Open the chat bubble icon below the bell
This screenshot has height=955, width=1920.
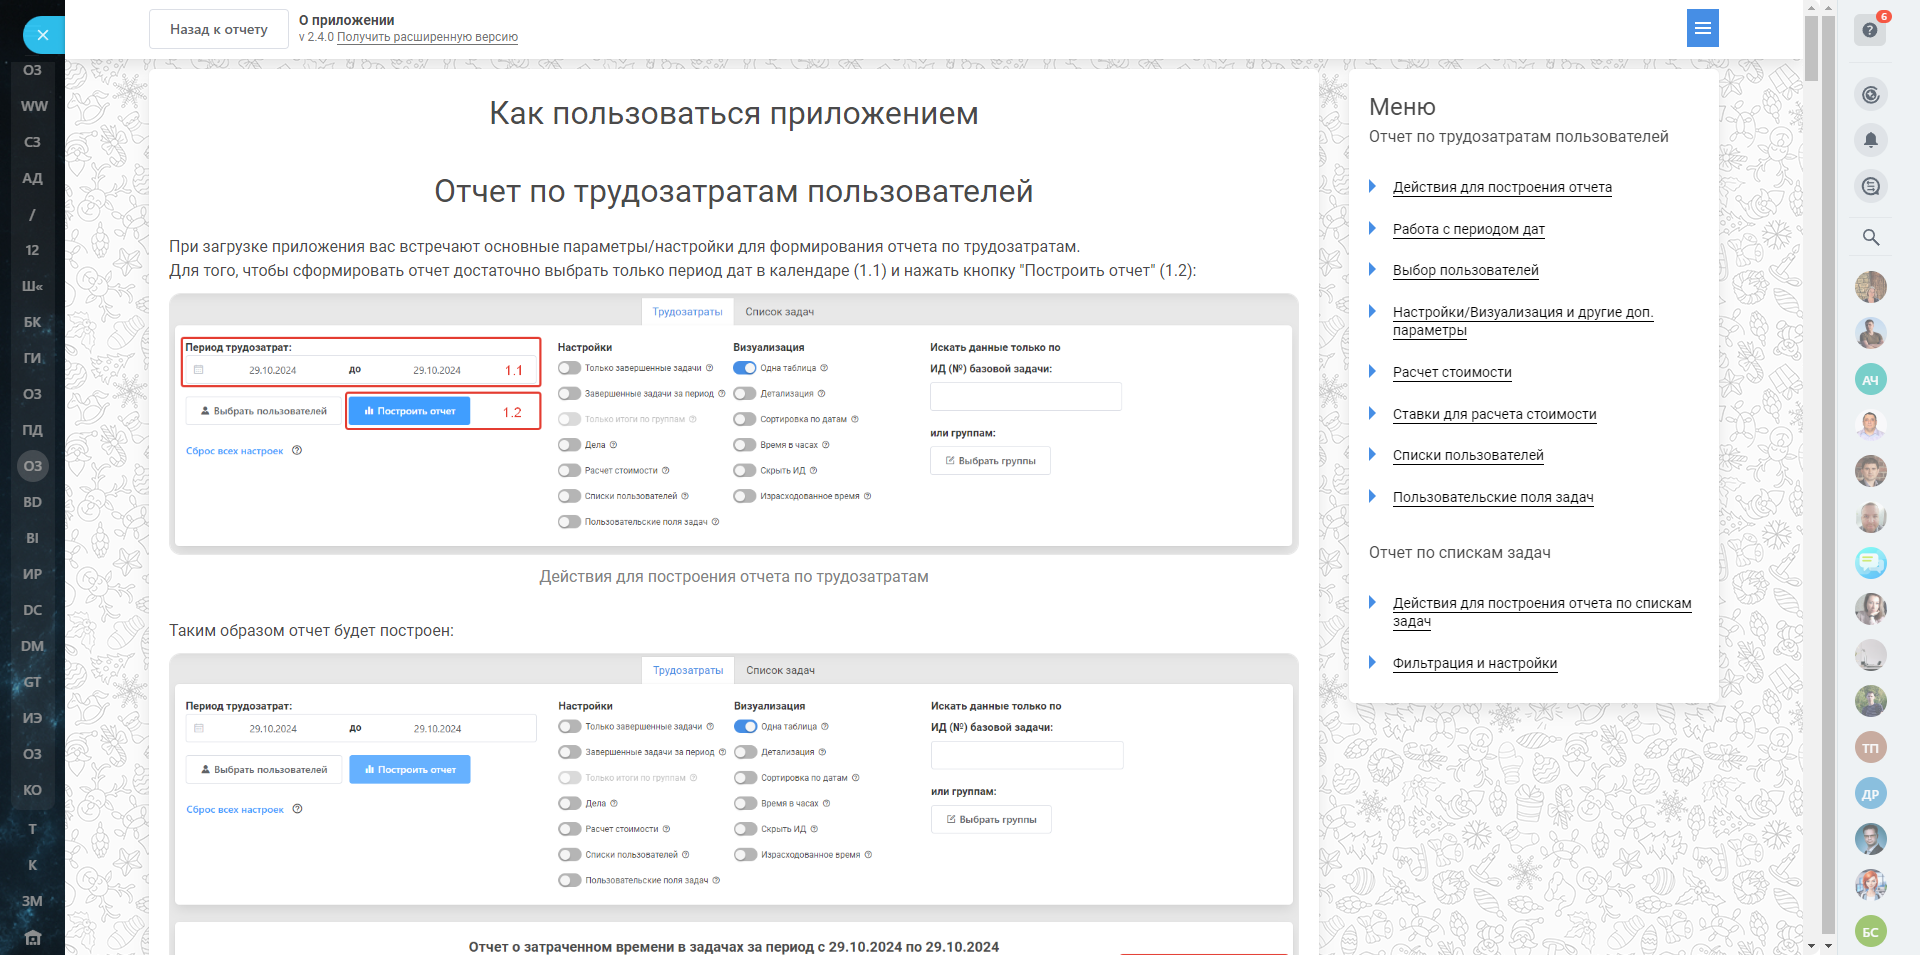(x=1870, y=186)
